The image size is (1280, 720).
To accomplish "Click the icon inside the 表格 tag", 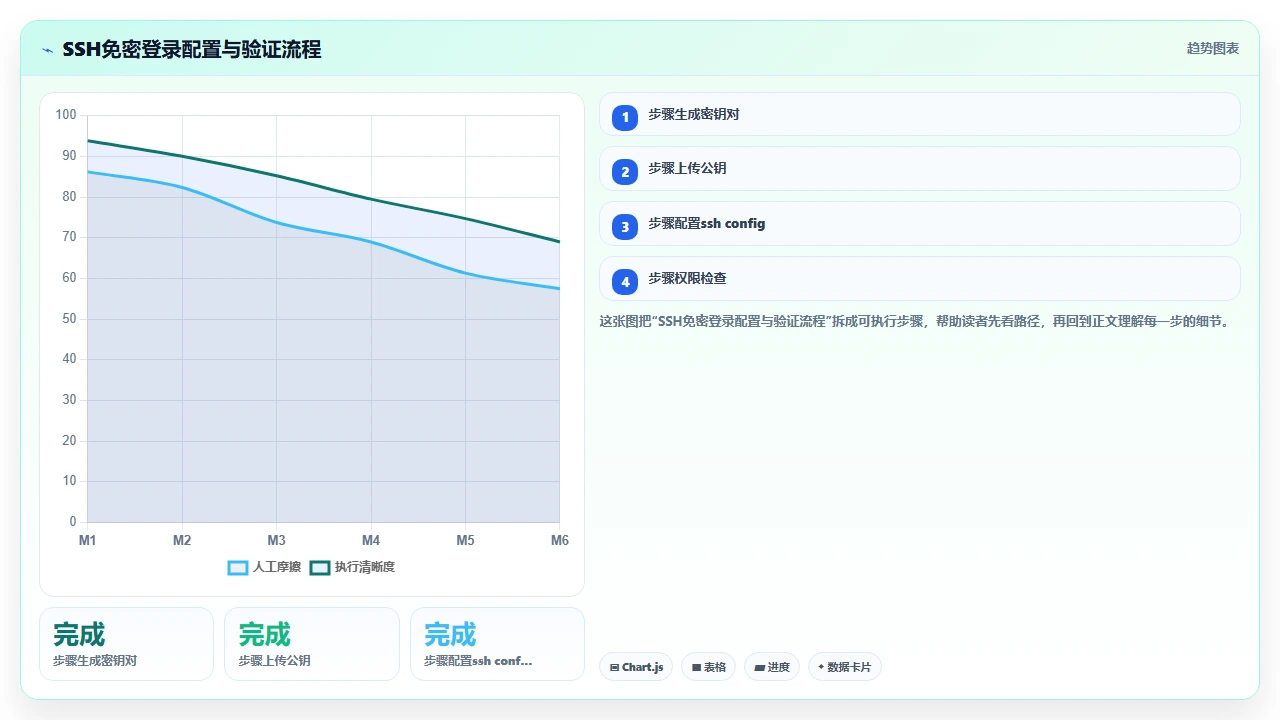I will 696,667.
